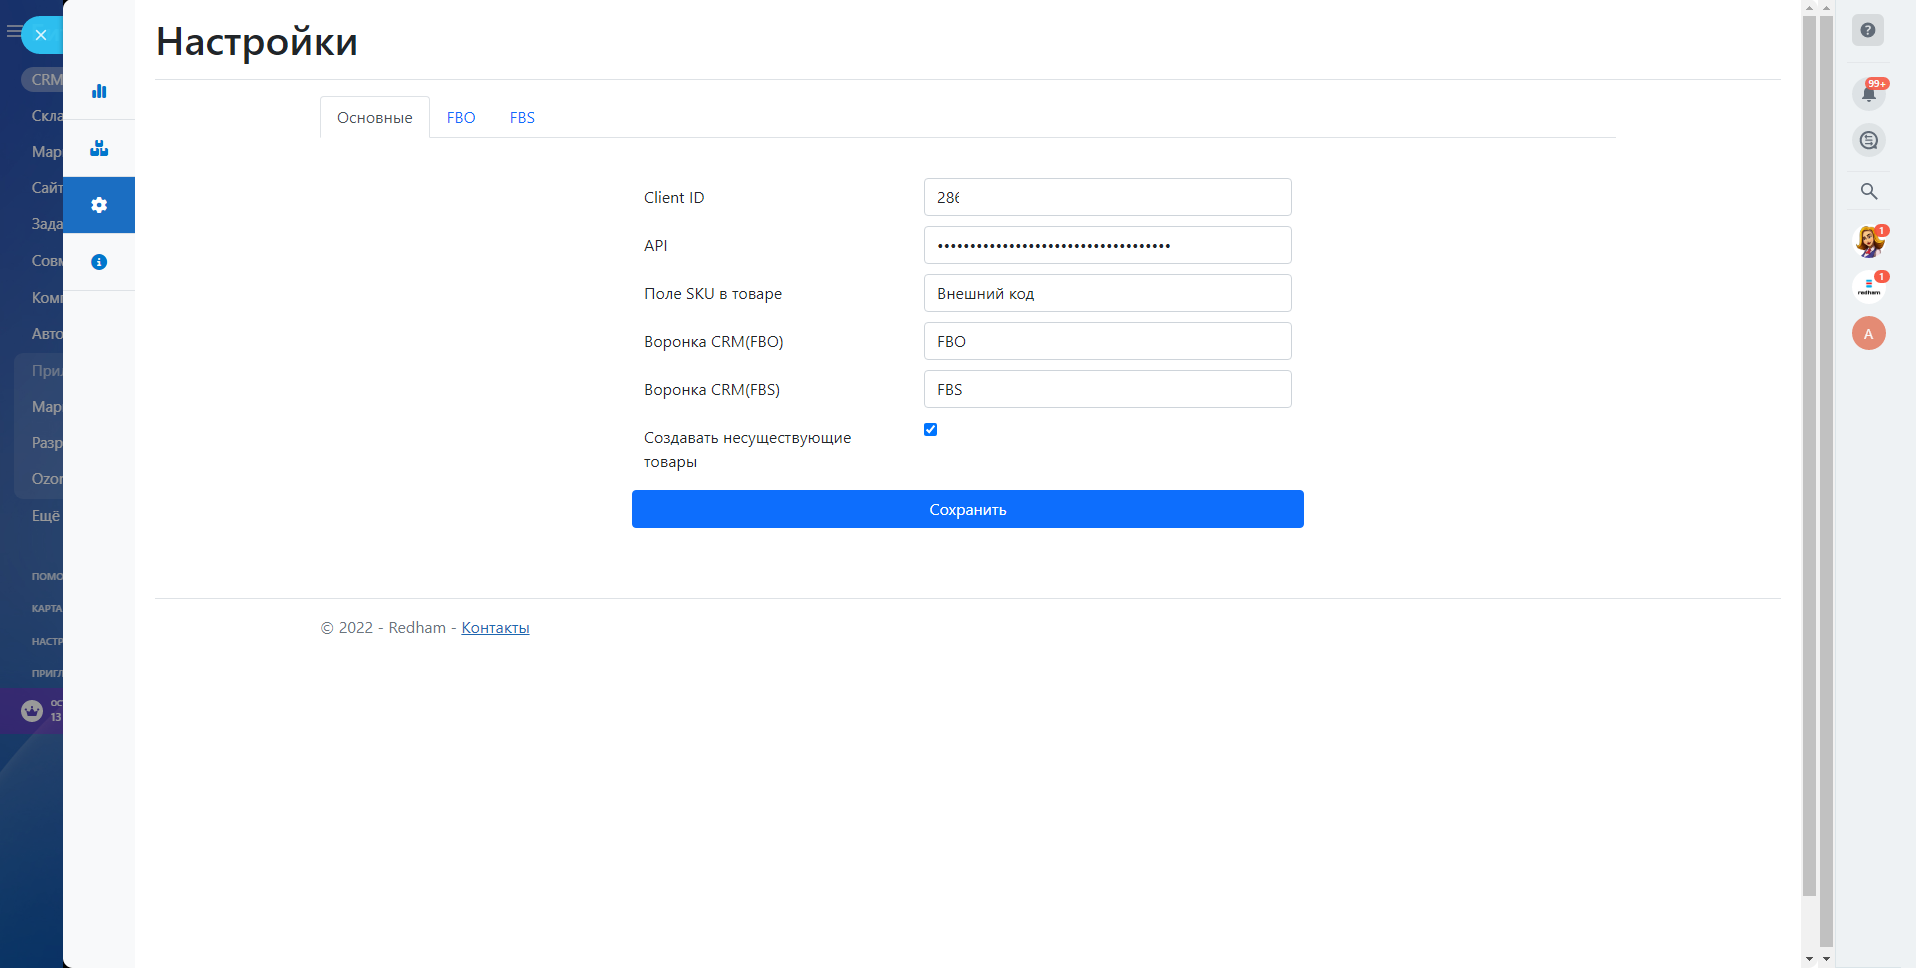
Task: Open chat with the cartoon woman avatar
Action: 1868,241
